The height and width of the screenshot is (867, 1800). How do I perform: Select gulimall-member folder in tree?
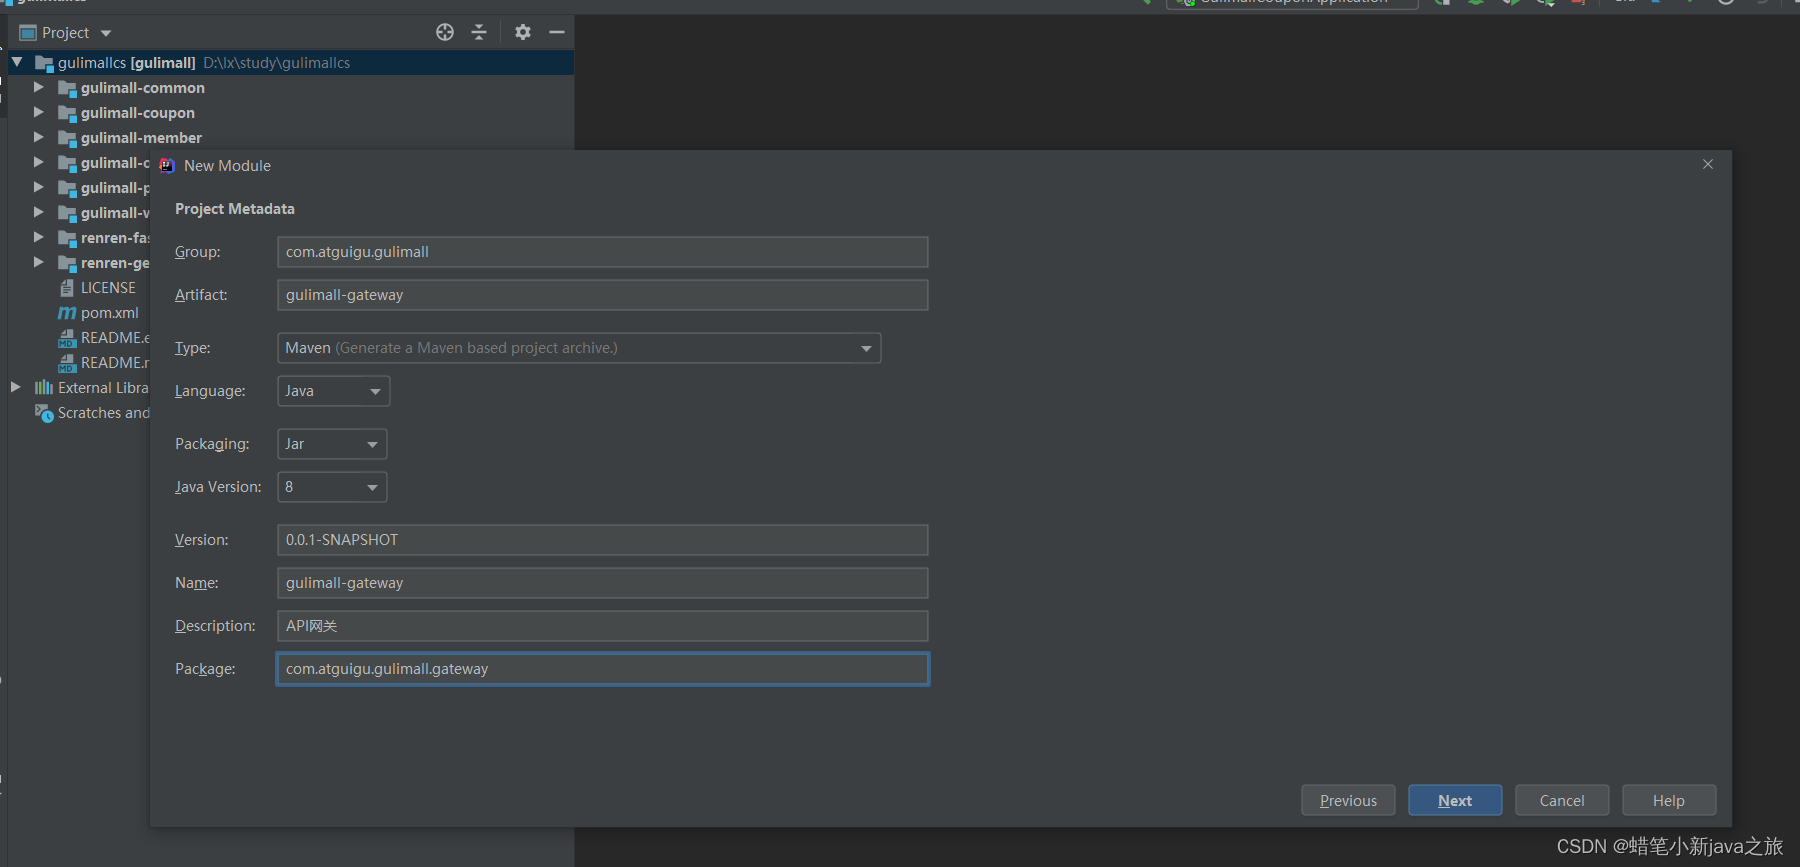click(141, 138)
